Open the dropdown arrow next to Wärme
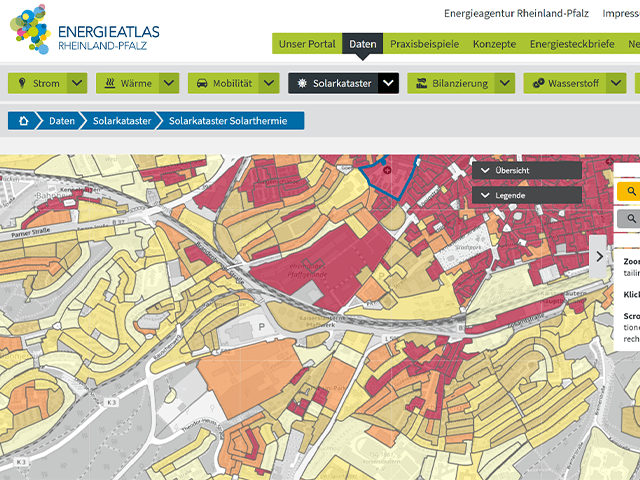 (169, 83)
